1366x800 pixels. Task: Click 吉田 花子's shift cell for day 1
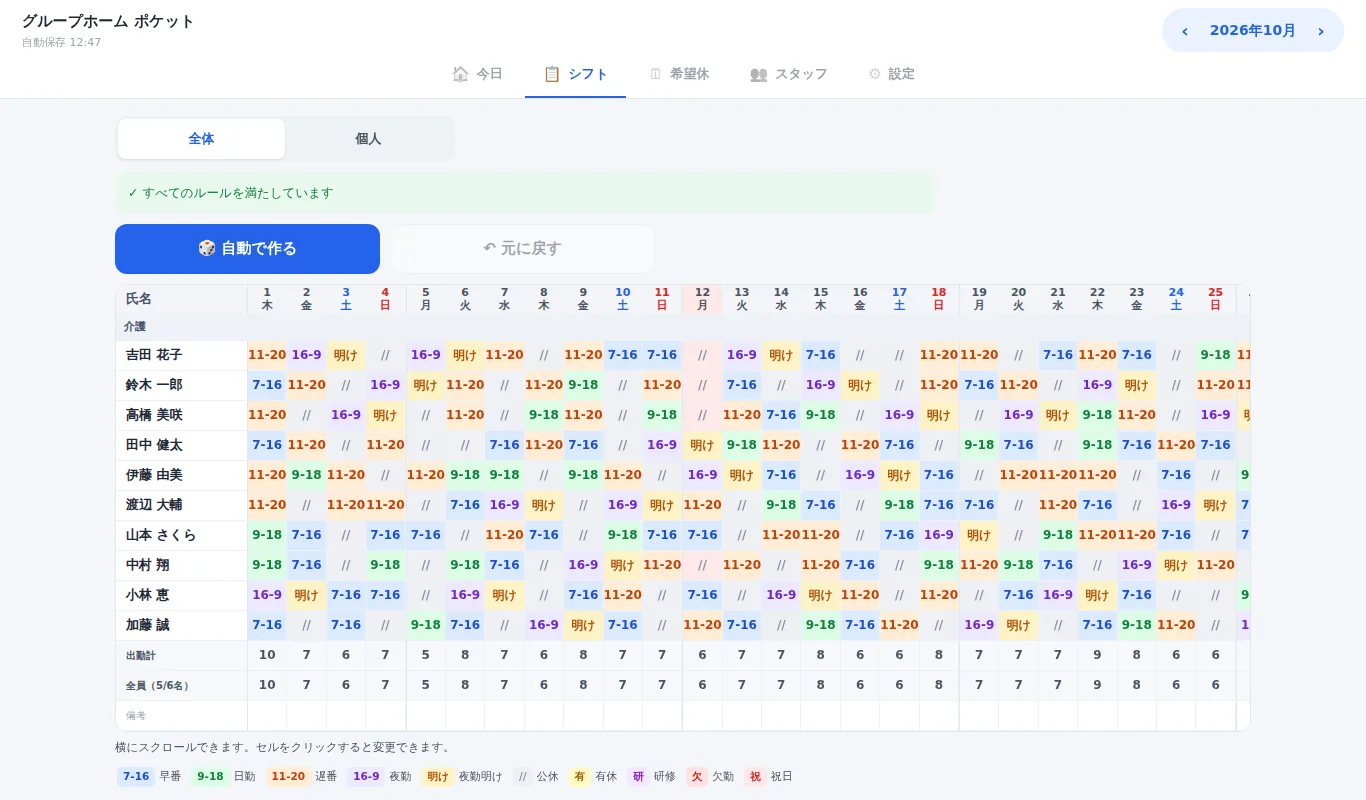267,355
